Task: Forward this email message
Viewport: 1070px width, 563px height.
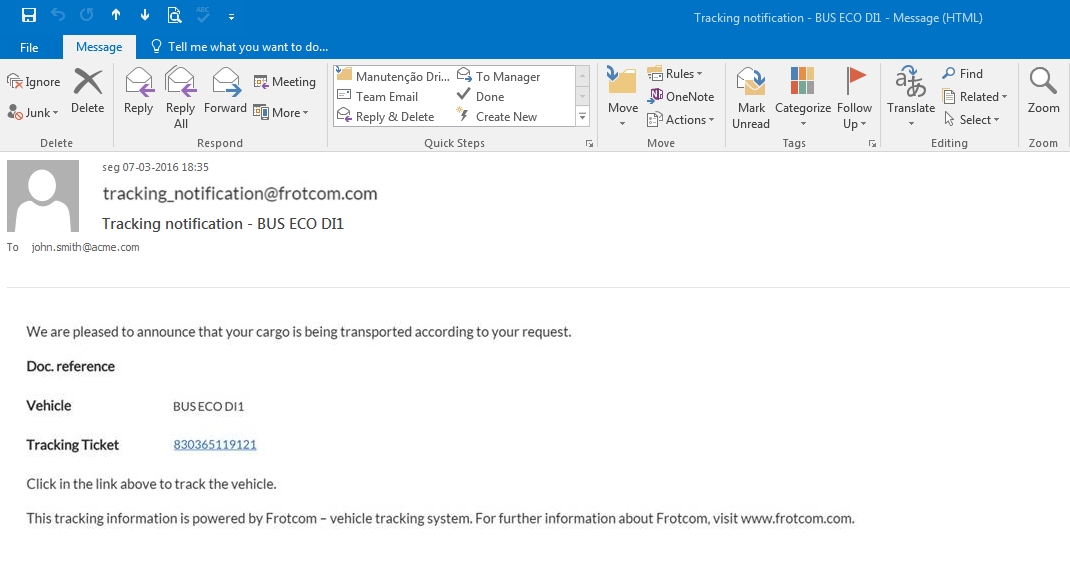Action: 225,91
